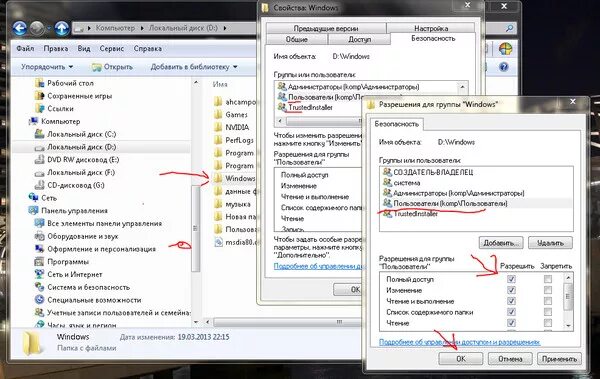
Task: Toggle Запретить checkbox for Чтение и выполнение
Action: coord(548,301)
